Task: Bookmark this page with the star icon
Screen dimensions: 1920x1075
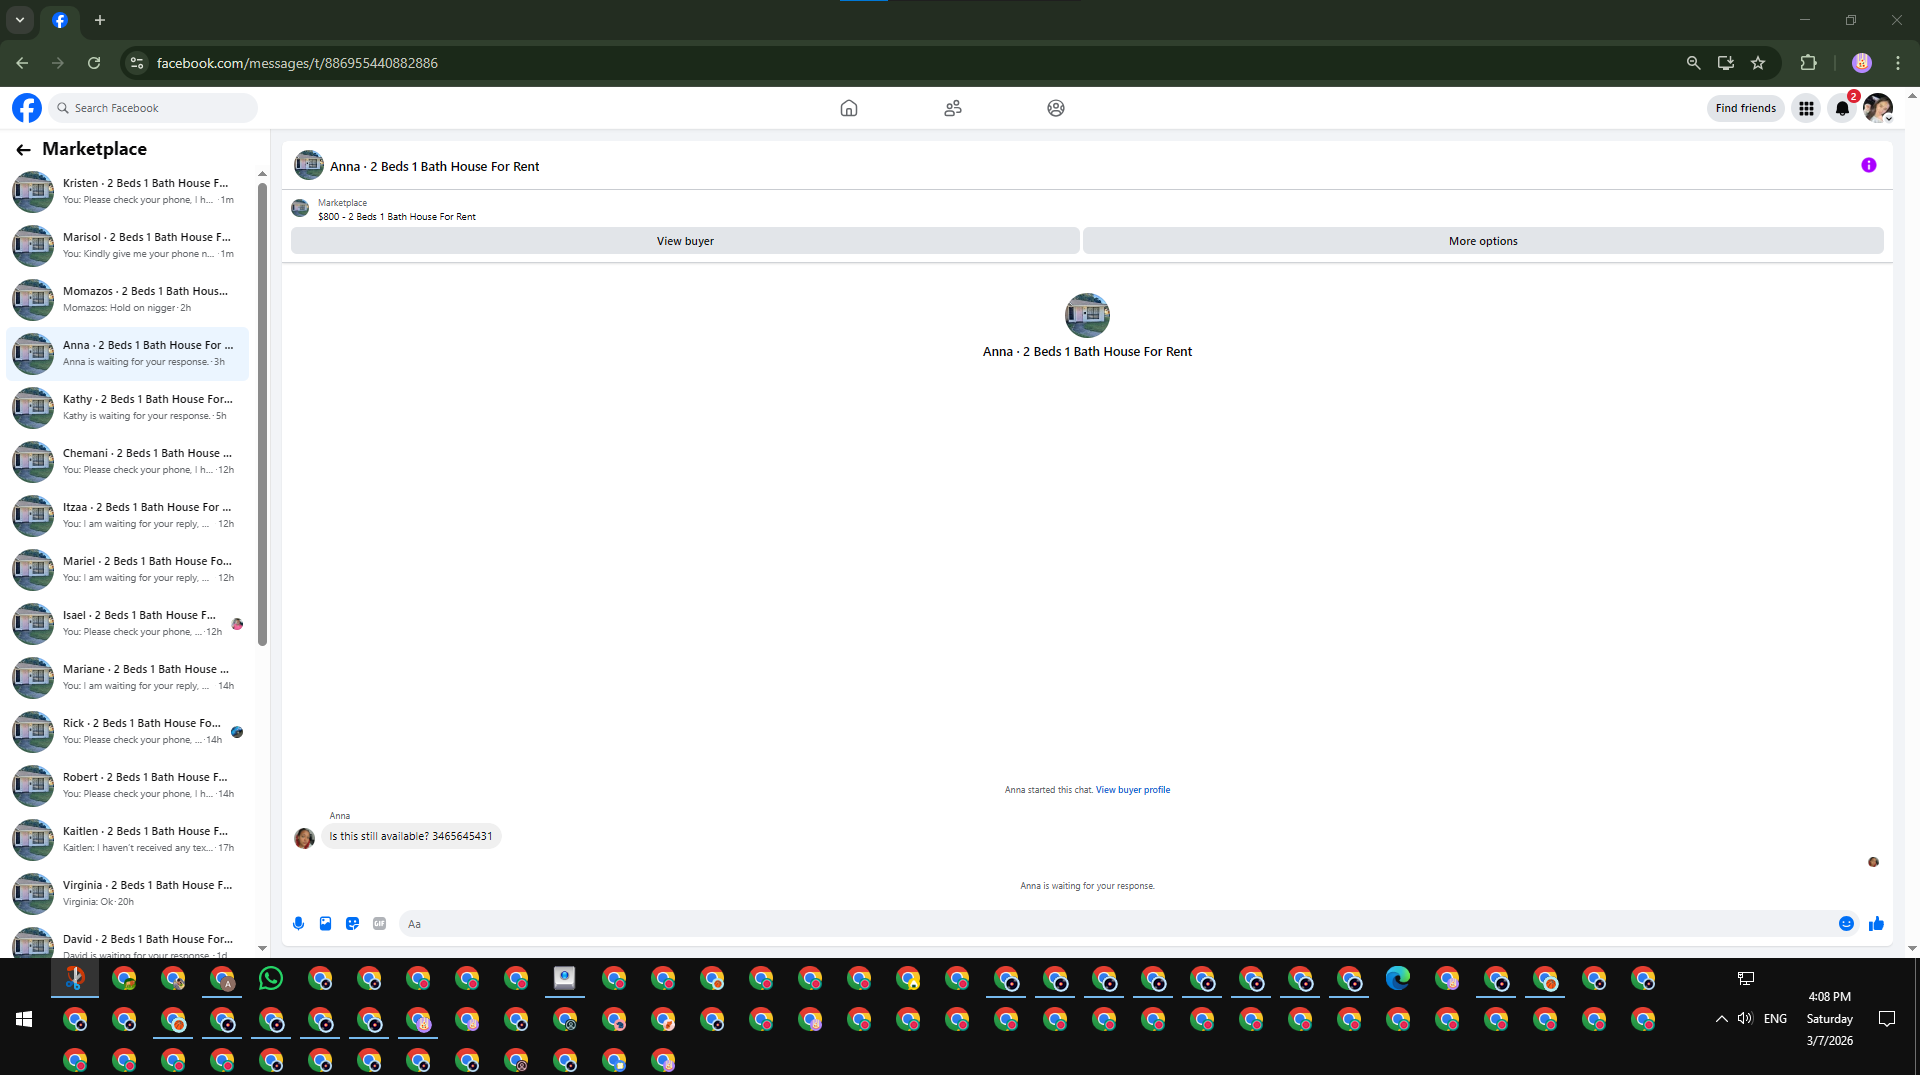Action: click(1758, 63)
